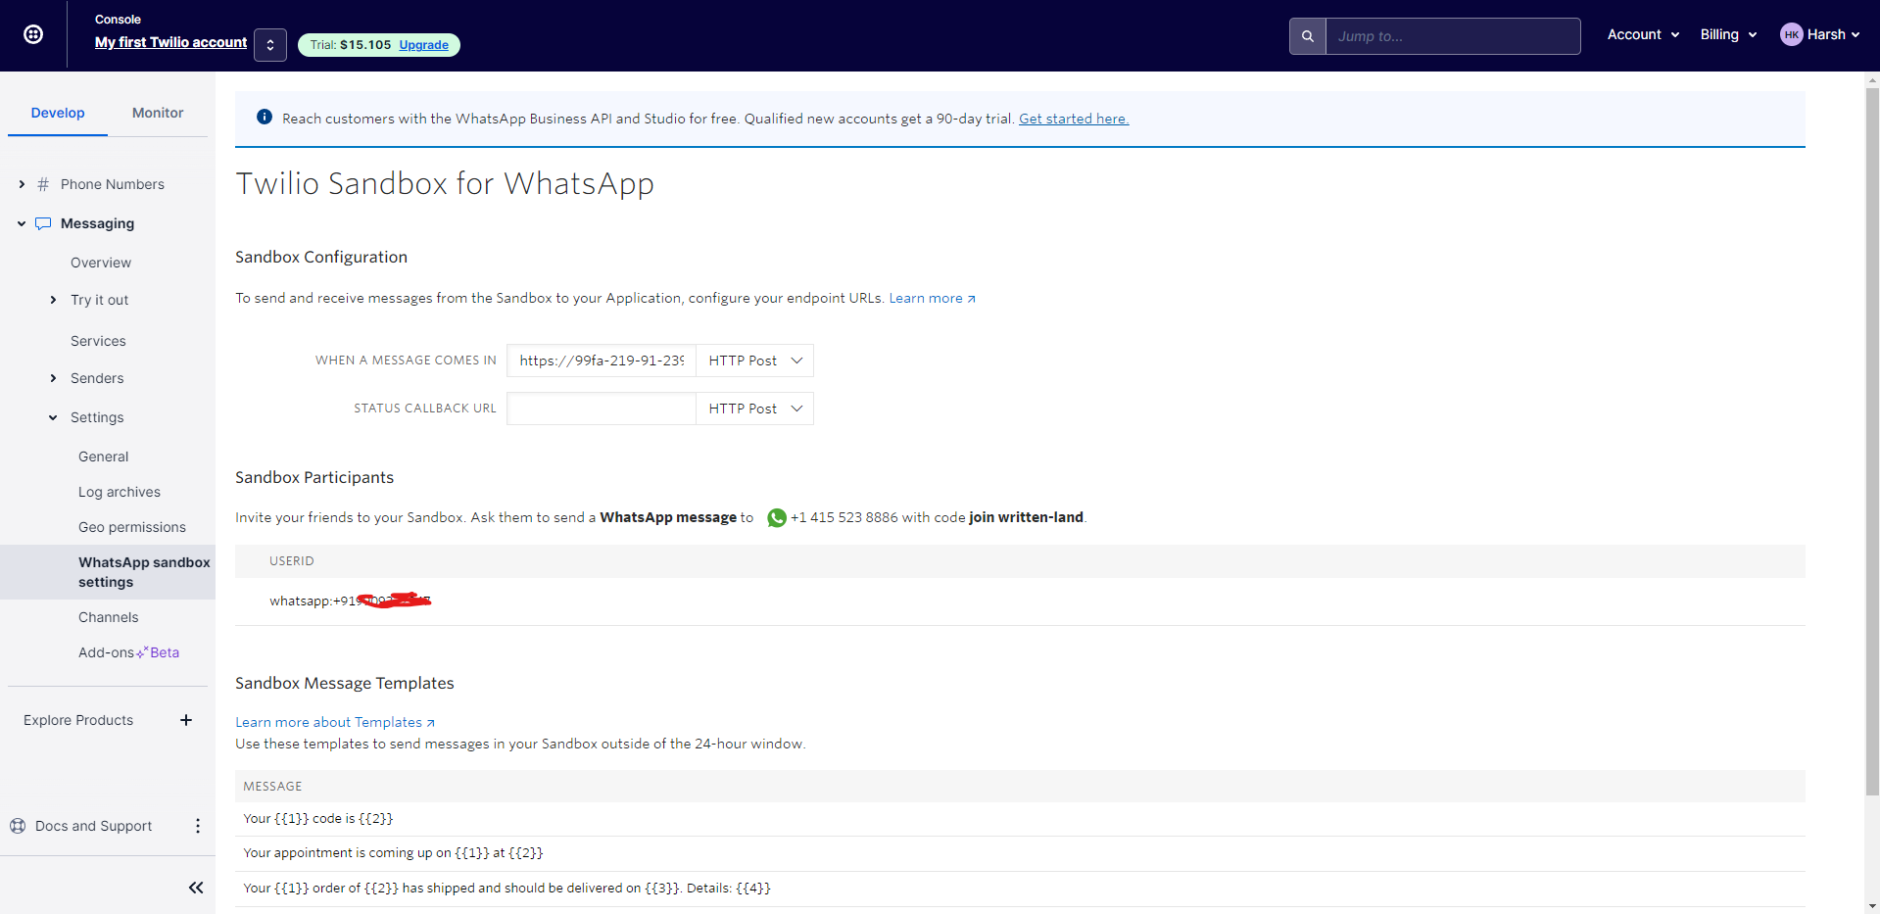Click the join written-land code text
This screenshot has width=1880, height=914.
click(x=1026, y=517)
